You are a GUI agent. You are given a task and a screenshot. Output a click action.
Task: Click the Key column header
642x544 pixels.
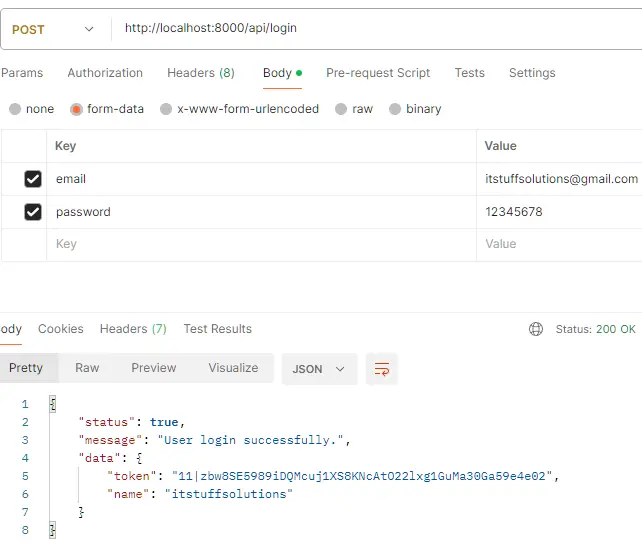pos(66,146)
